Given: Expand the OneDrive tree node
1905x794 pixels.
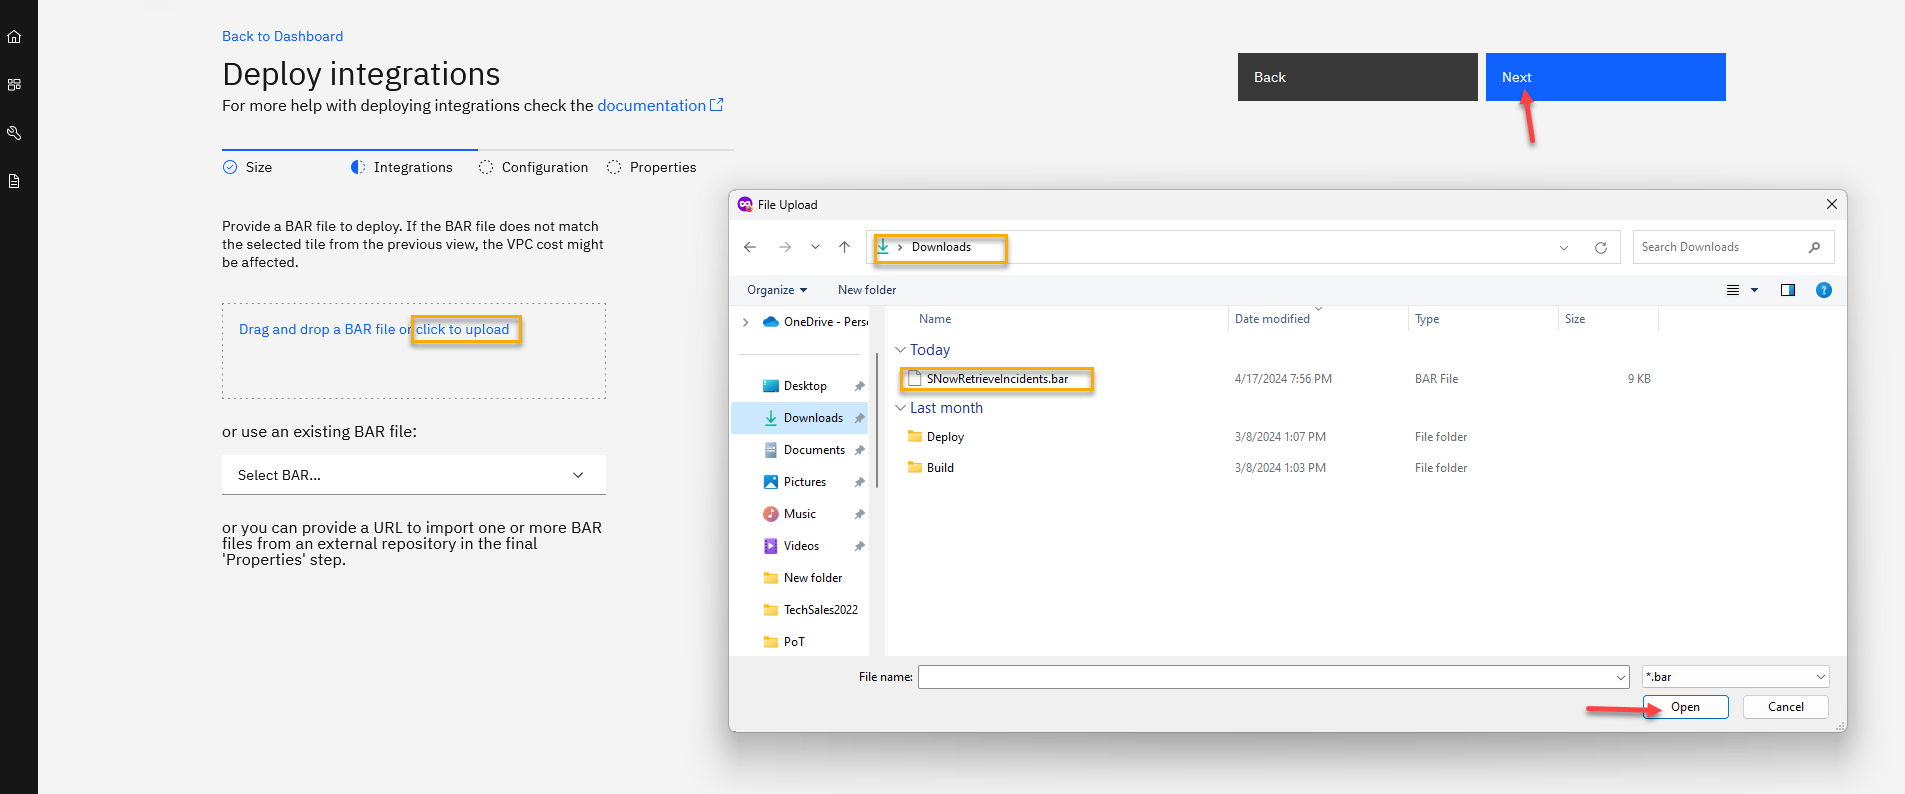Looking at the screenshot, I should click(746, 322).
